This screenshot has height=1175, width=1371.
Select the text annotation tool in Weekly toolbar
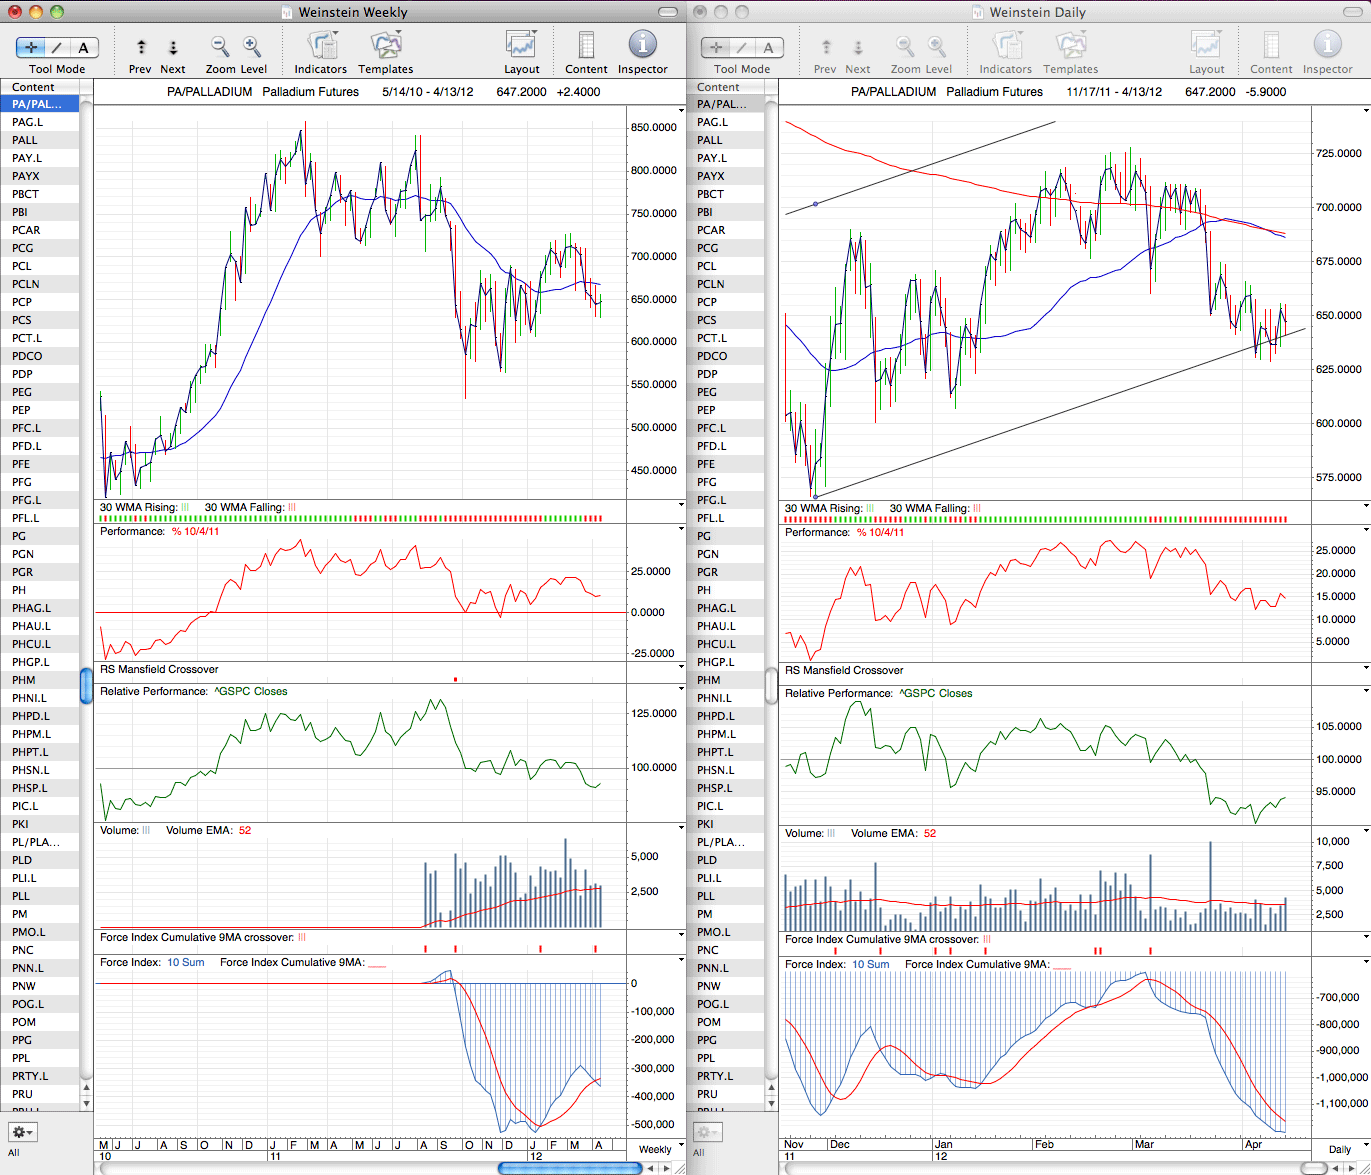[84, 47]
